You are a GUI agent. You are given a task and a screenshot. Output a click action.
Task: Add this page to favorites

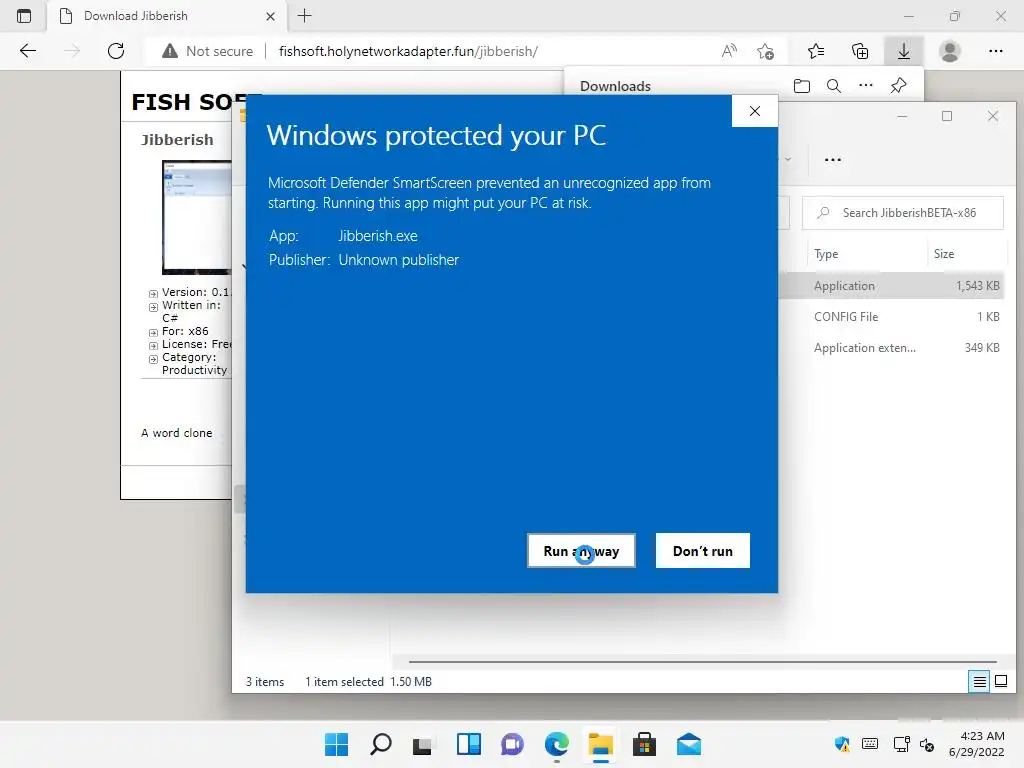coord(766,51)
